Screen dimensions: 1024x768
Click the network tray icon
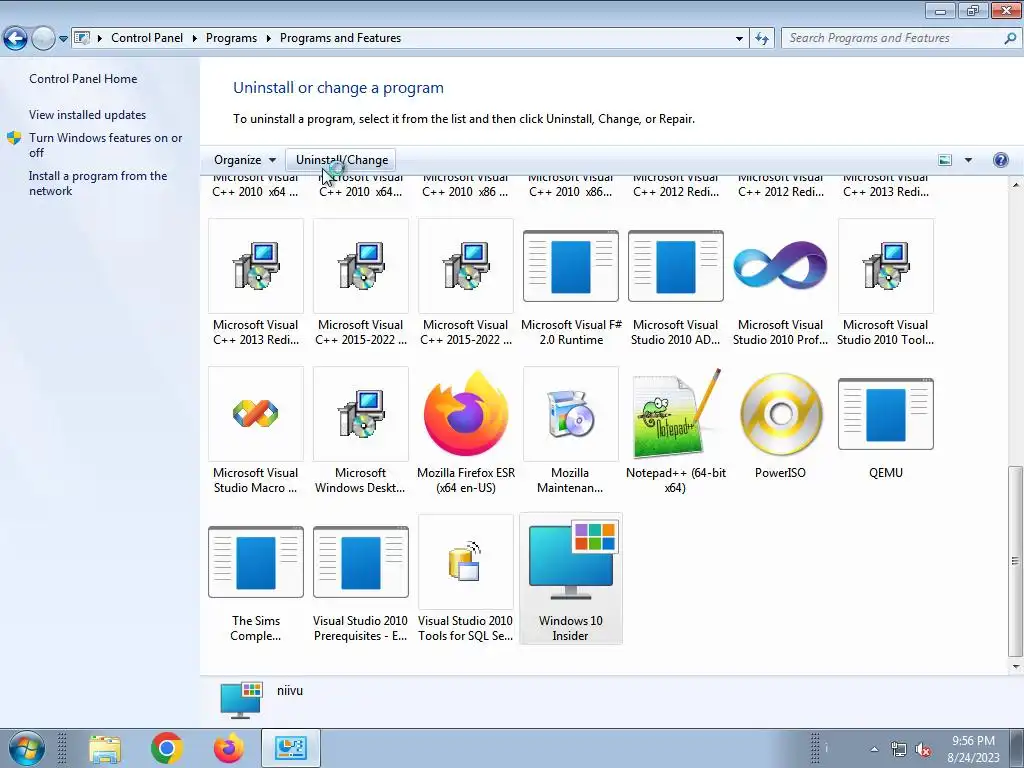pos(899,749)
